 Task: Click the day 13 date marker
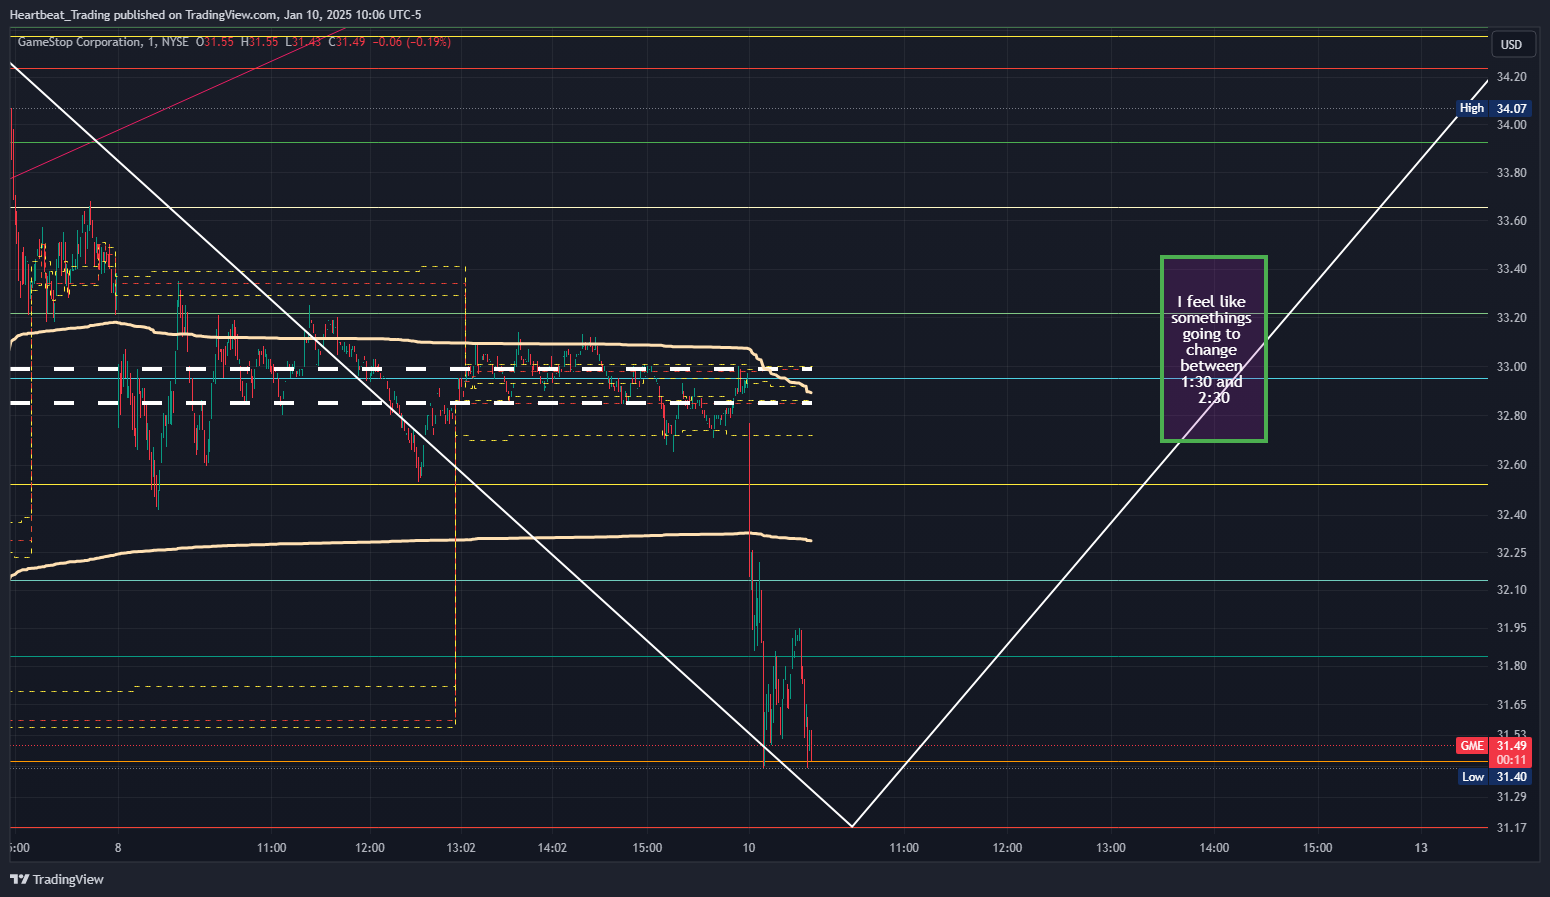point(1421,848)
